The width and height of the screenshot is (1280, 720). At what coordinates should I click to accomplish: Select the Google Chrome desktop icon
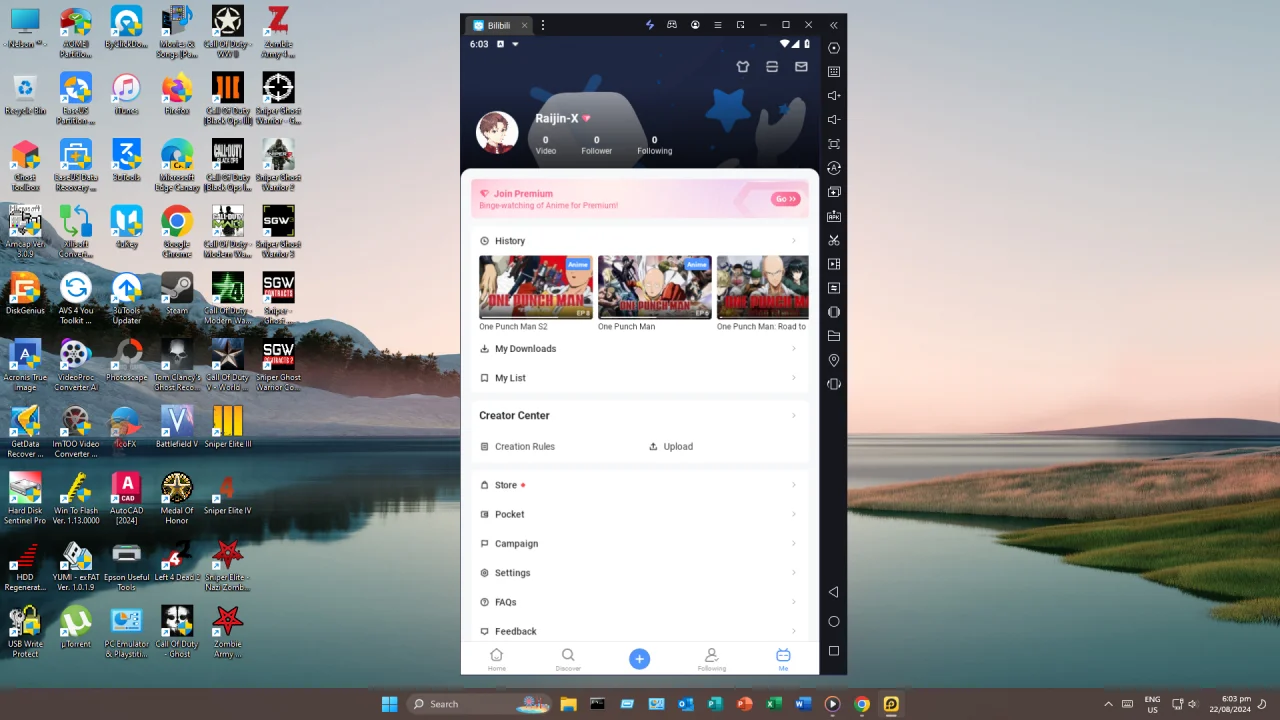point(177,232)
